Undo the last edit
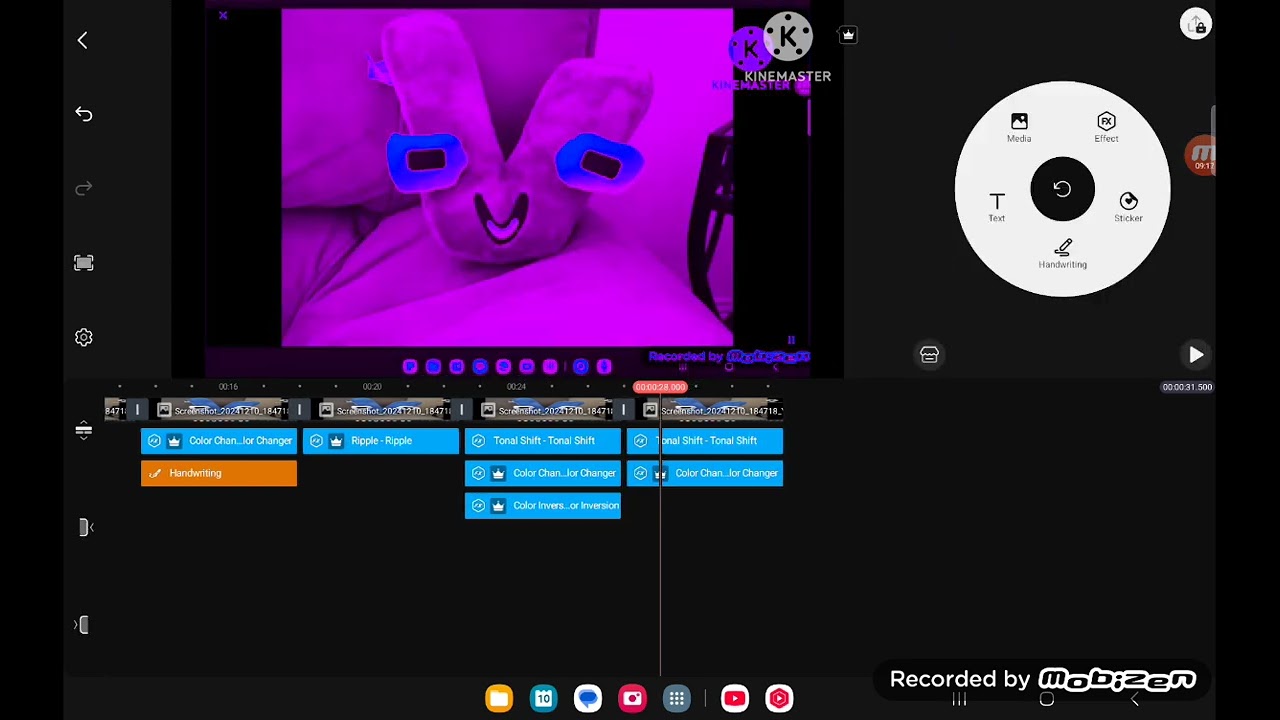The image size is (1280, 720). tap(84, 114)
